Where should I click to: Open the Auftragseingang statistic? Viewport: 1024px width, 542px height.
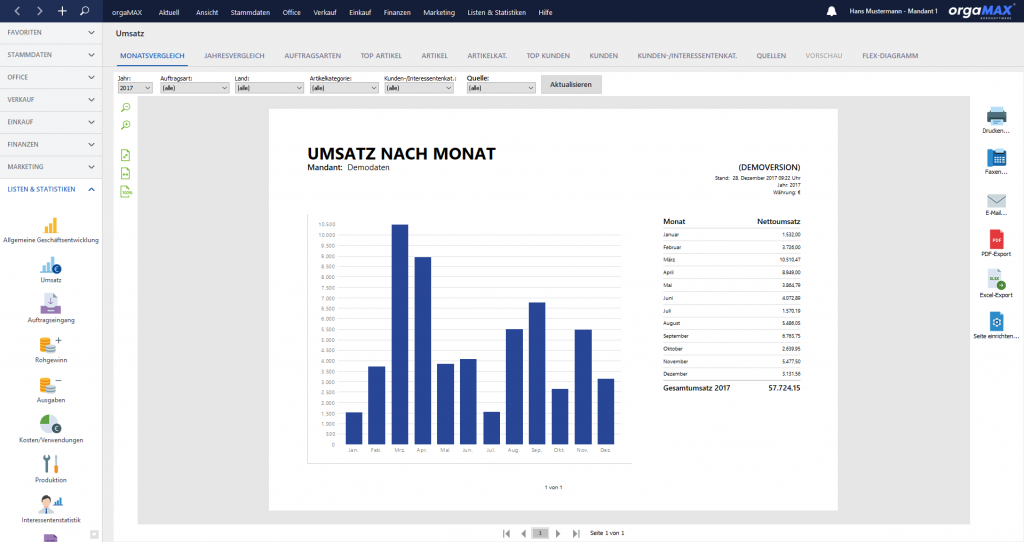point(51,308)
